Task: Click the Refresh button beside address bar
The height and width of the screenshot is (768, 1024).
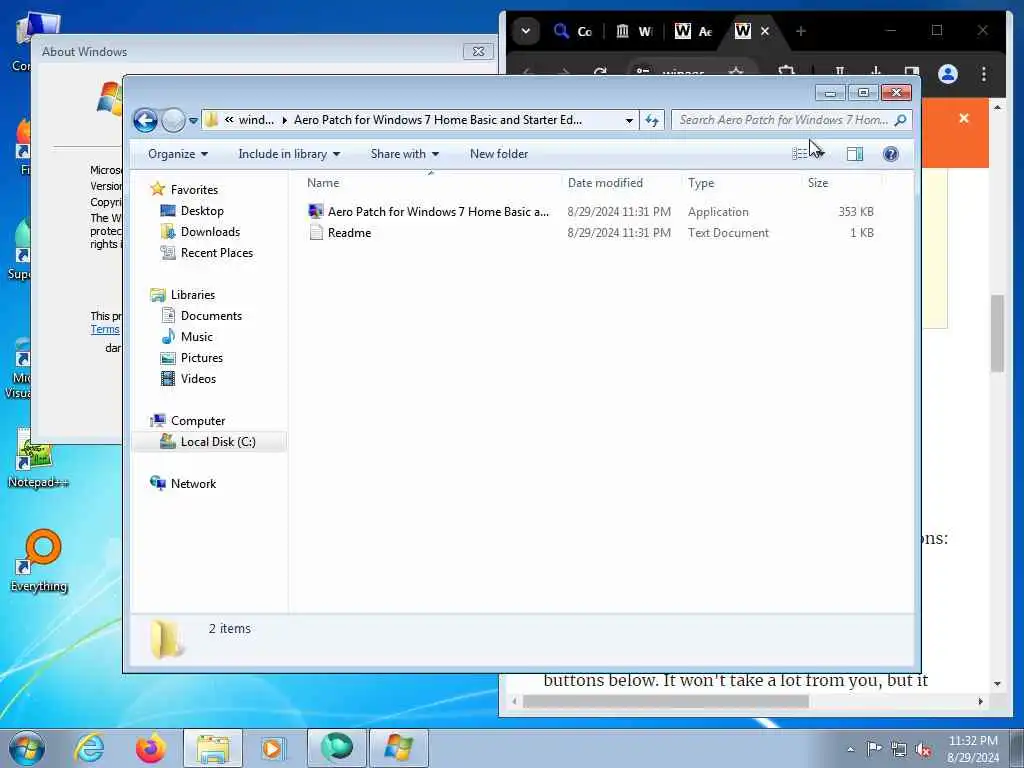Action: [652, 120]
